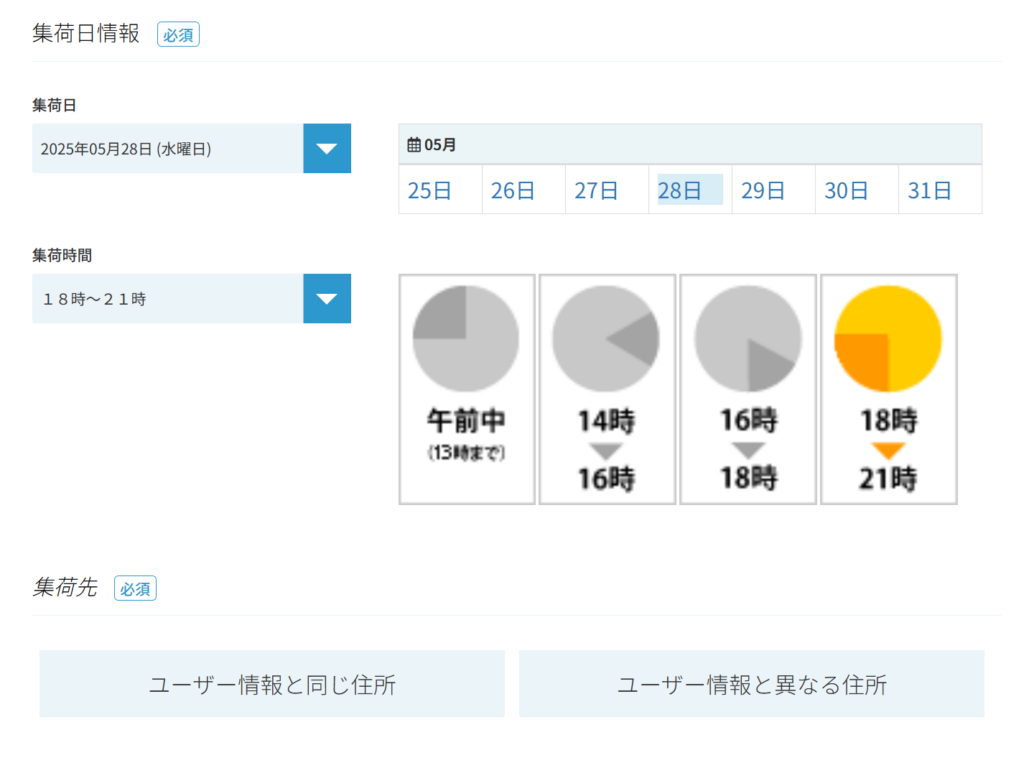
Task: Click the yellow 18時–21時 clock pie icon
Action: click(x=888, y=338)
